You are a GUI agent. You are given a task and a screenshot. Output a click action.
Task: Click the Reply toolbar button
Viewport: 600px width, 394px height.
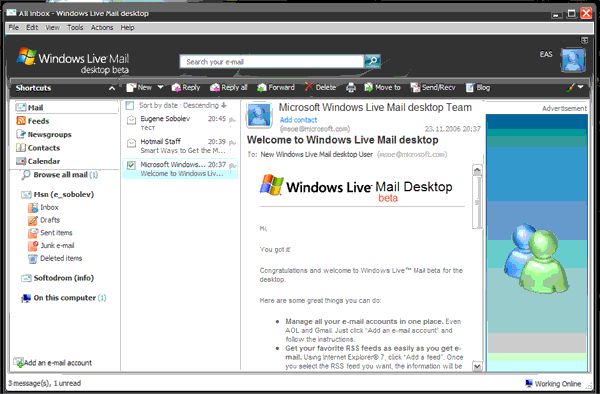(x=186, y=88)
